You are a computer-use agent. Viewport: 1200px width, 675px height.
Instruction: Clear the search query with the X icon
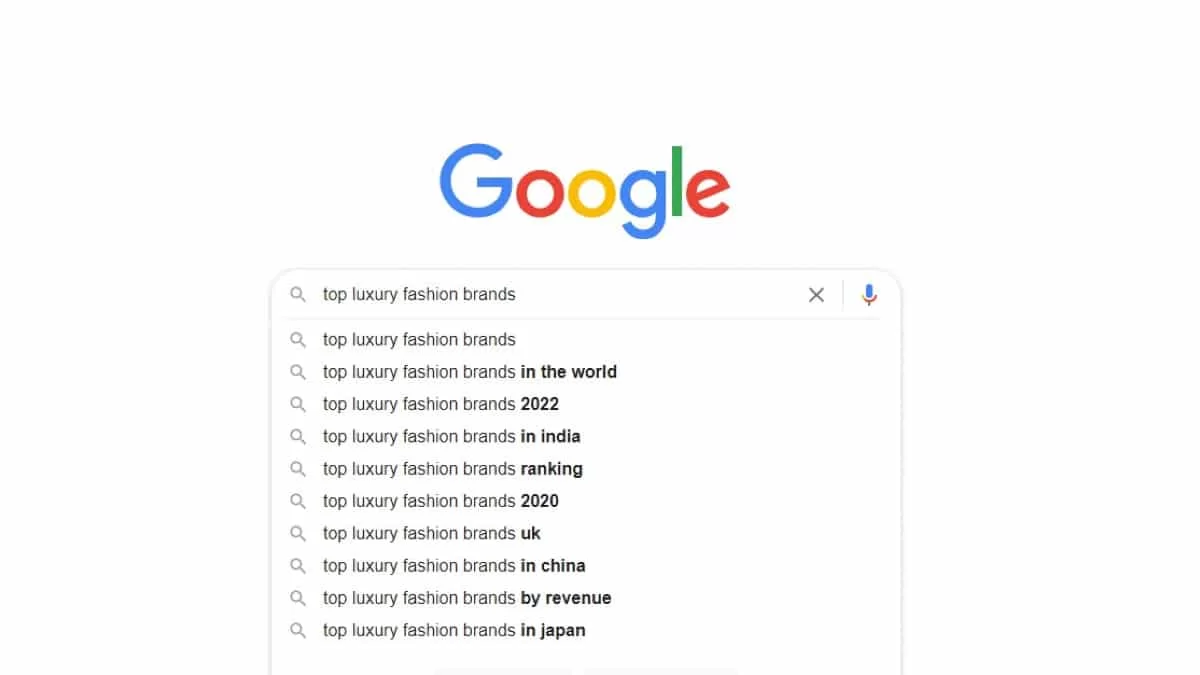816,294
